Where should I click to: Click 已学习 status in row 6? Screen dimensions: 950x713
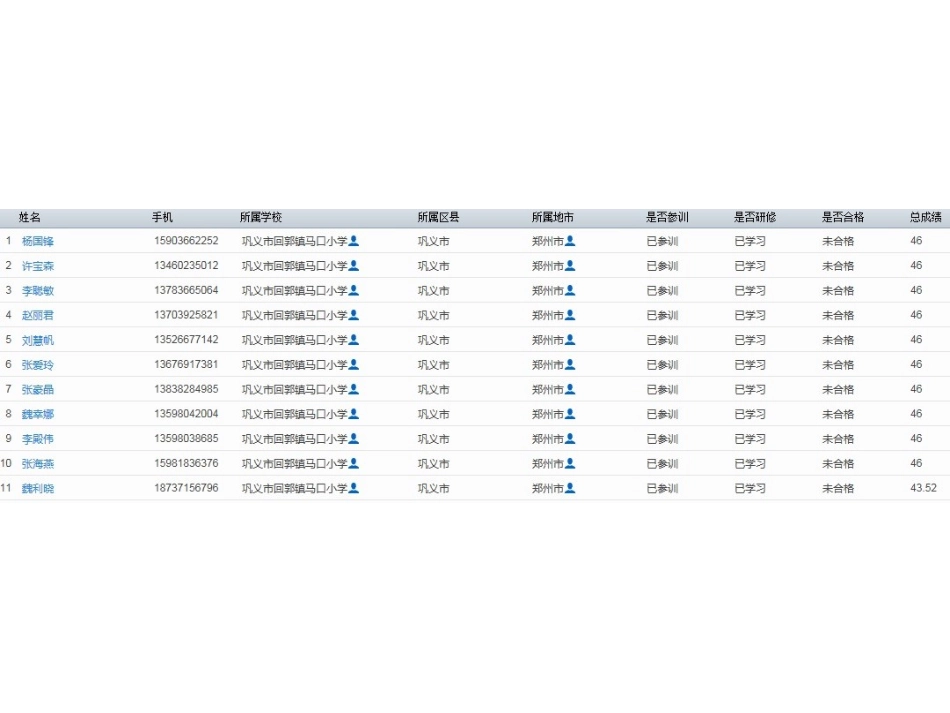coord(750,365)
